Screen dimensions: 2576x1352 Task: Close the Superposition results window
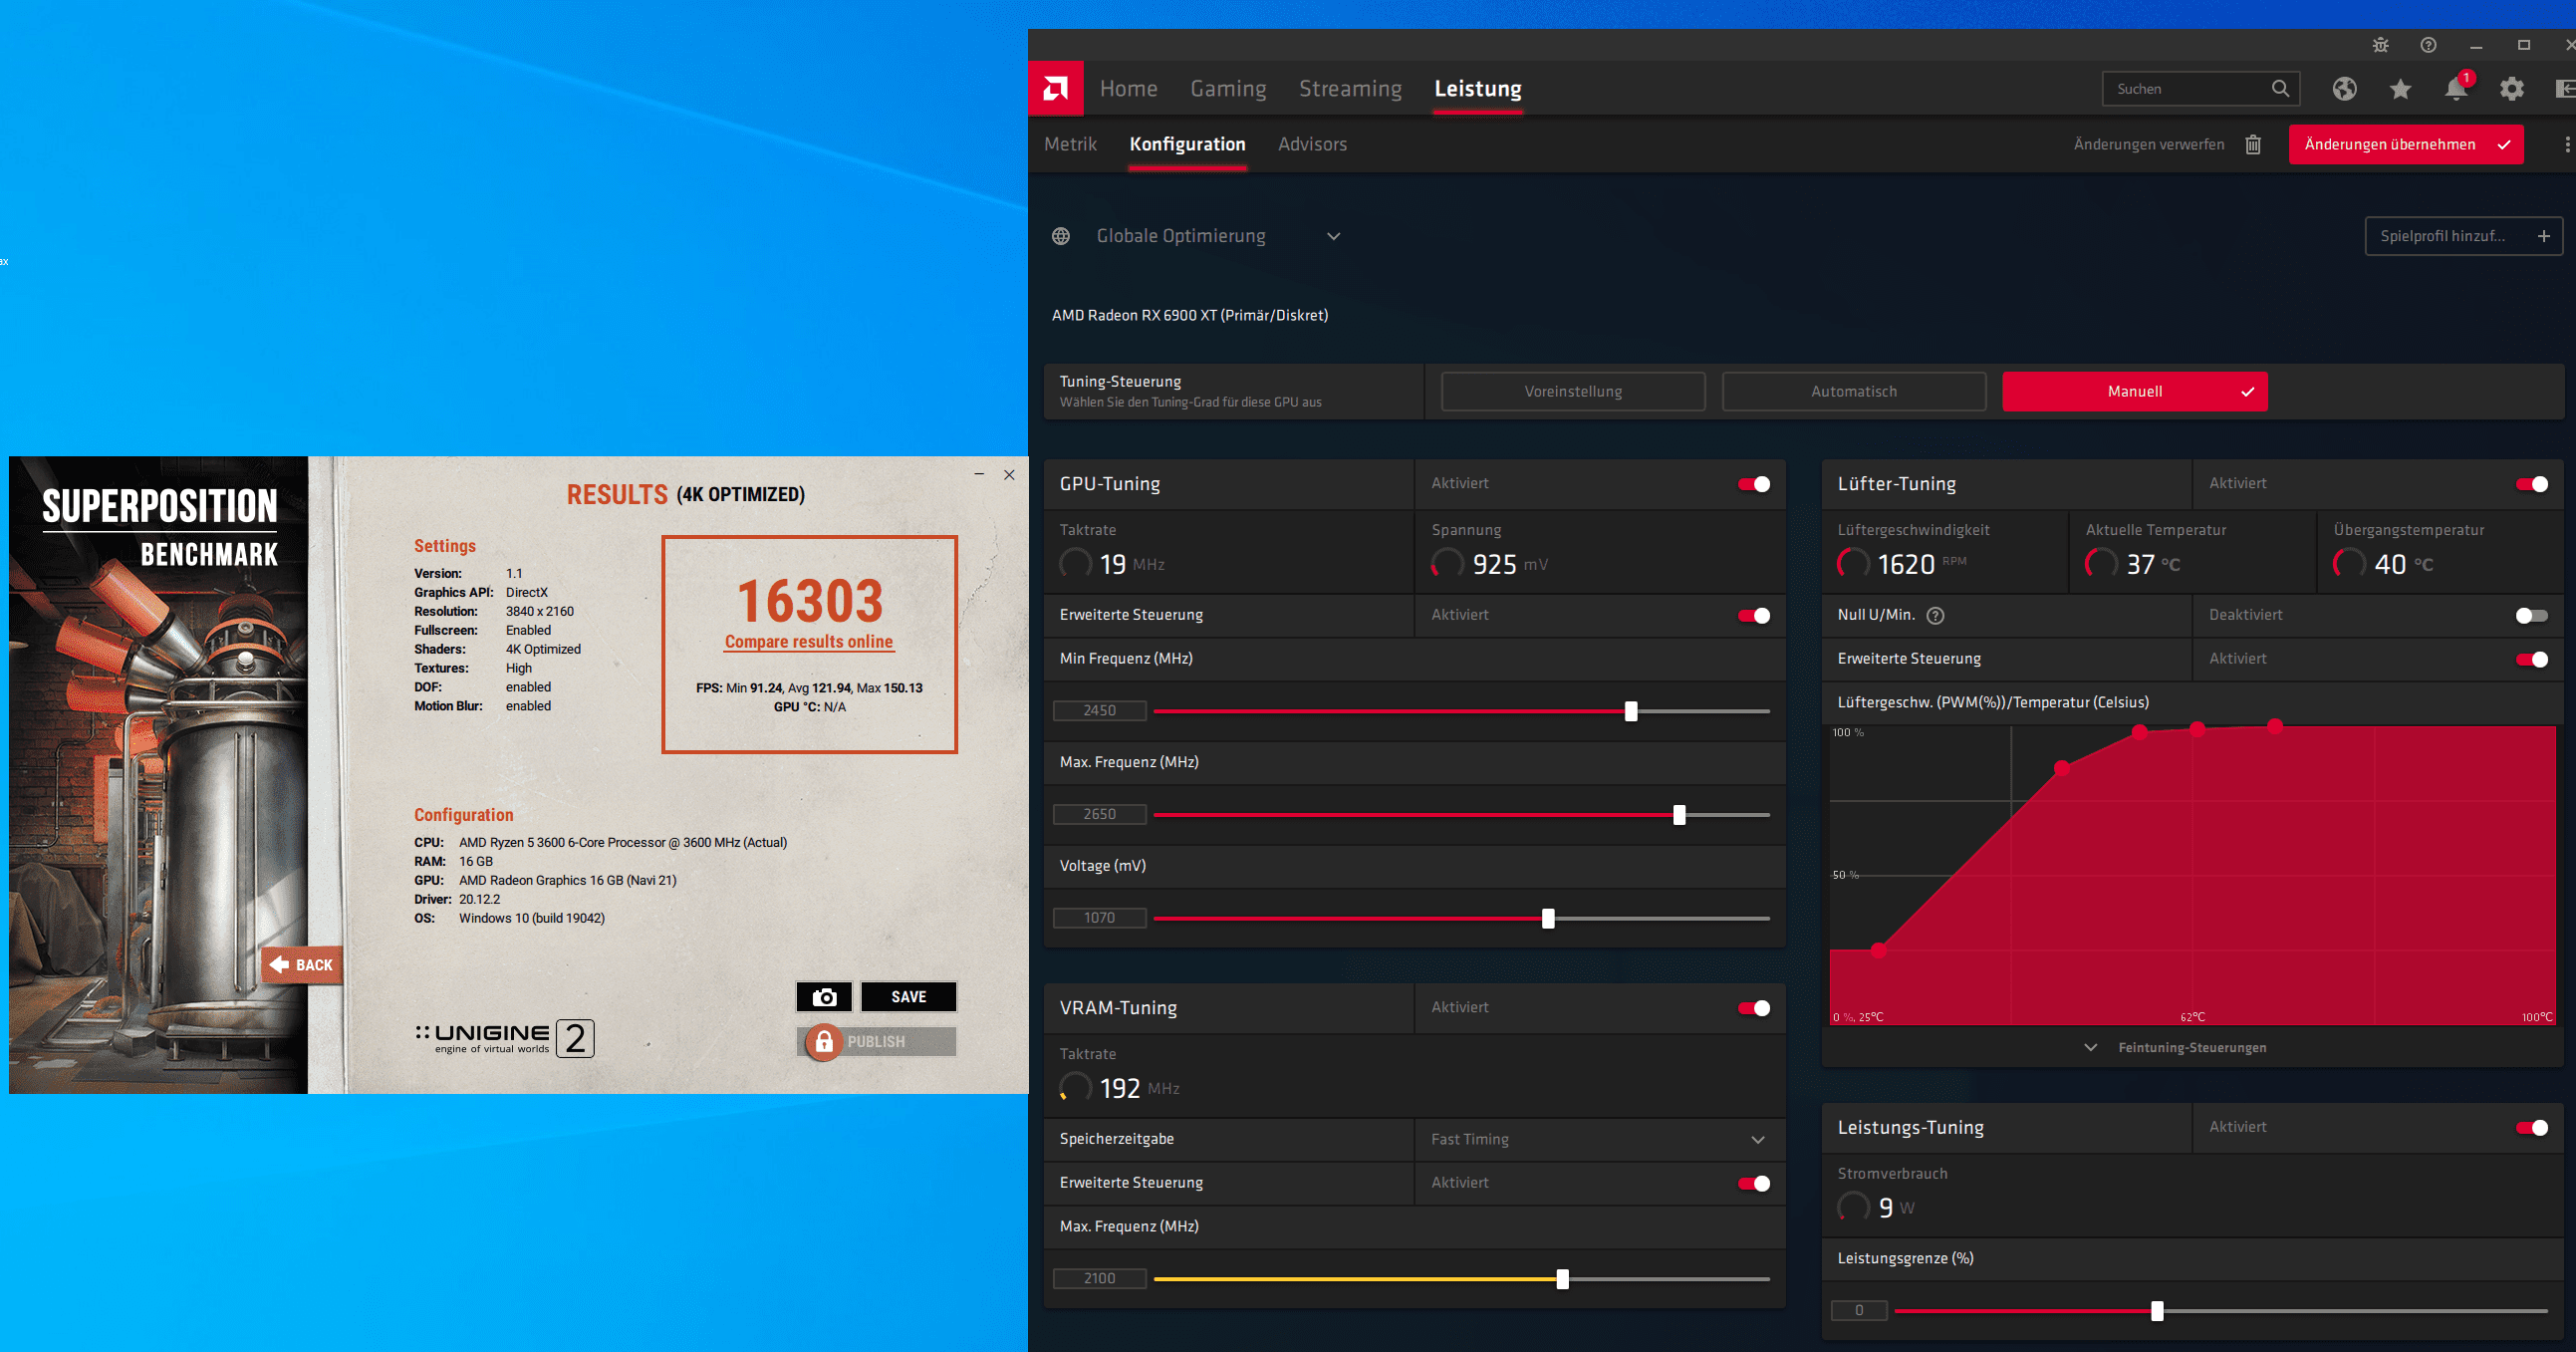pyautogui.click(x=1009, y=475)
